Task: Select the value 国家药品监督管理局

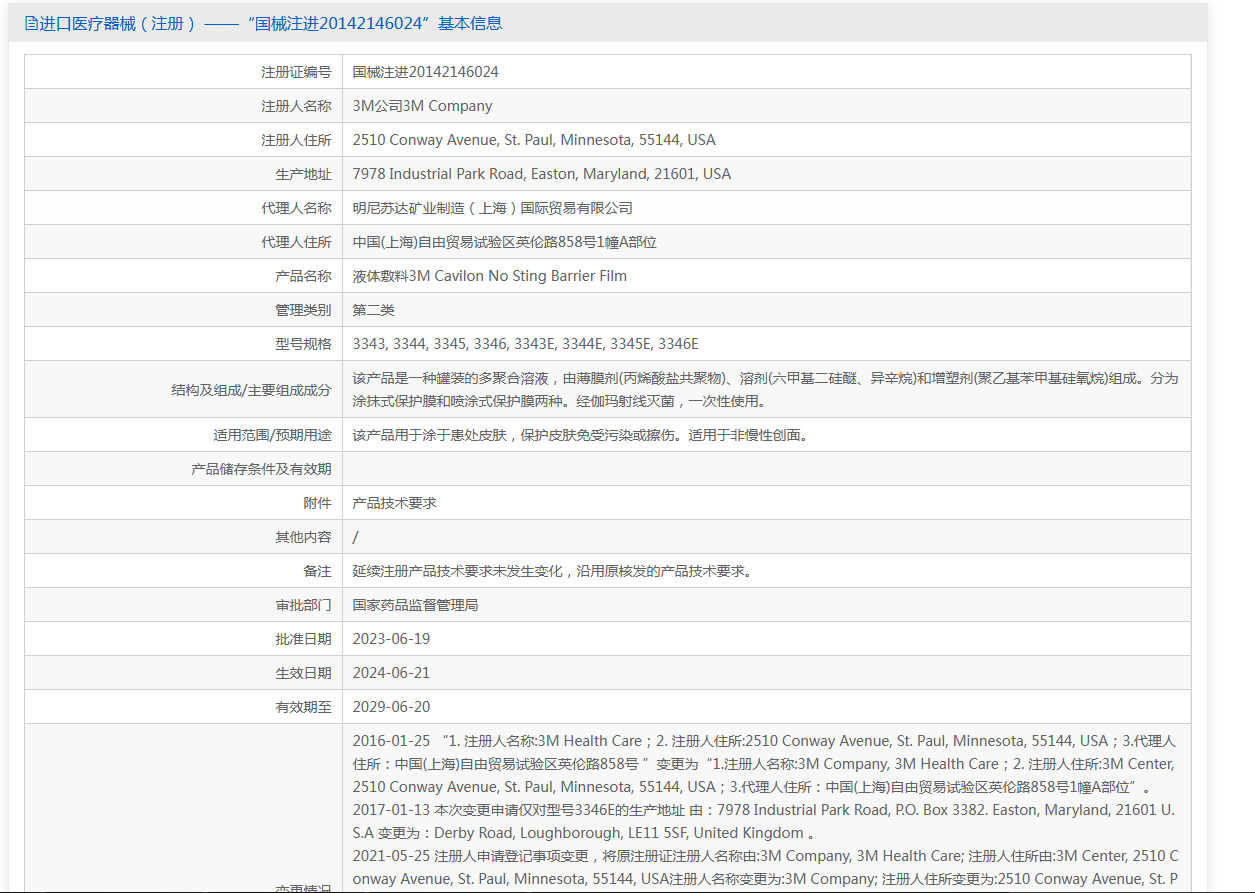Action: [x=416, y=605]
